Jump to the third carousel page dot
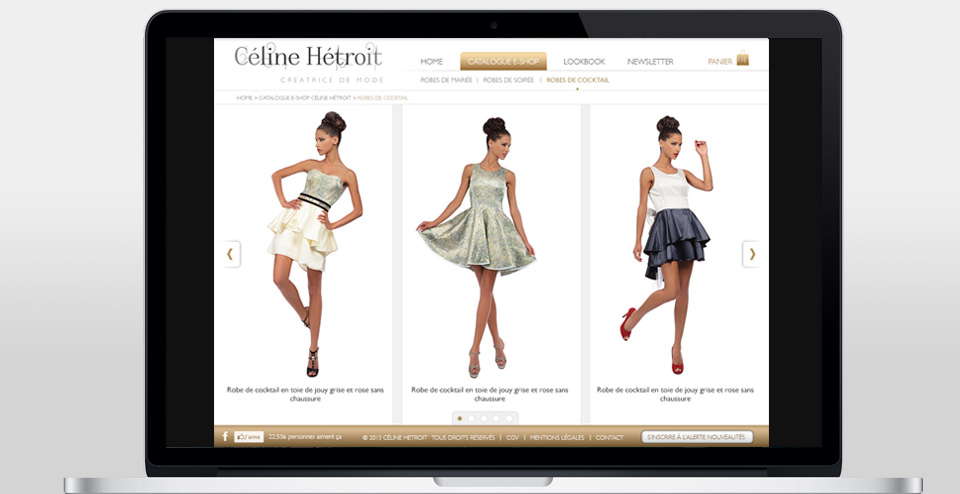 coord(484,418)
